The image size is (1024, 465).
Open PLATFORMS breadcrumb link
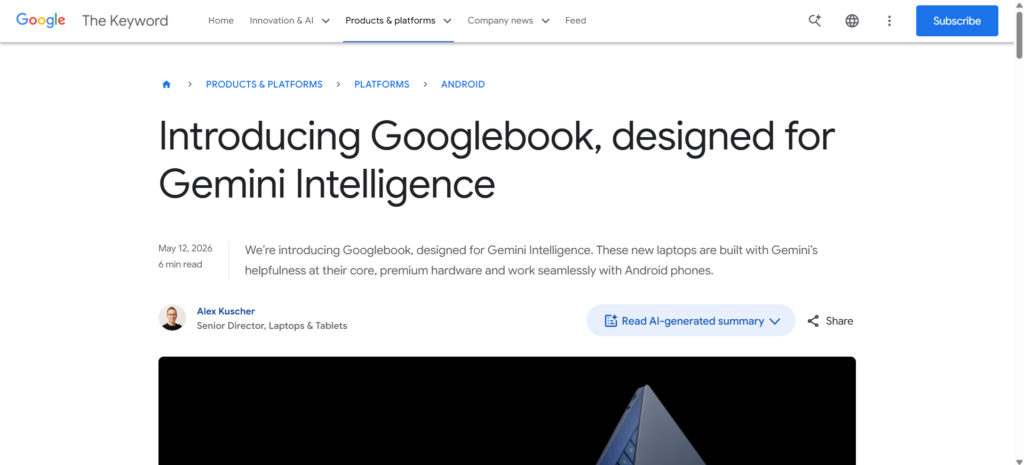381,84
